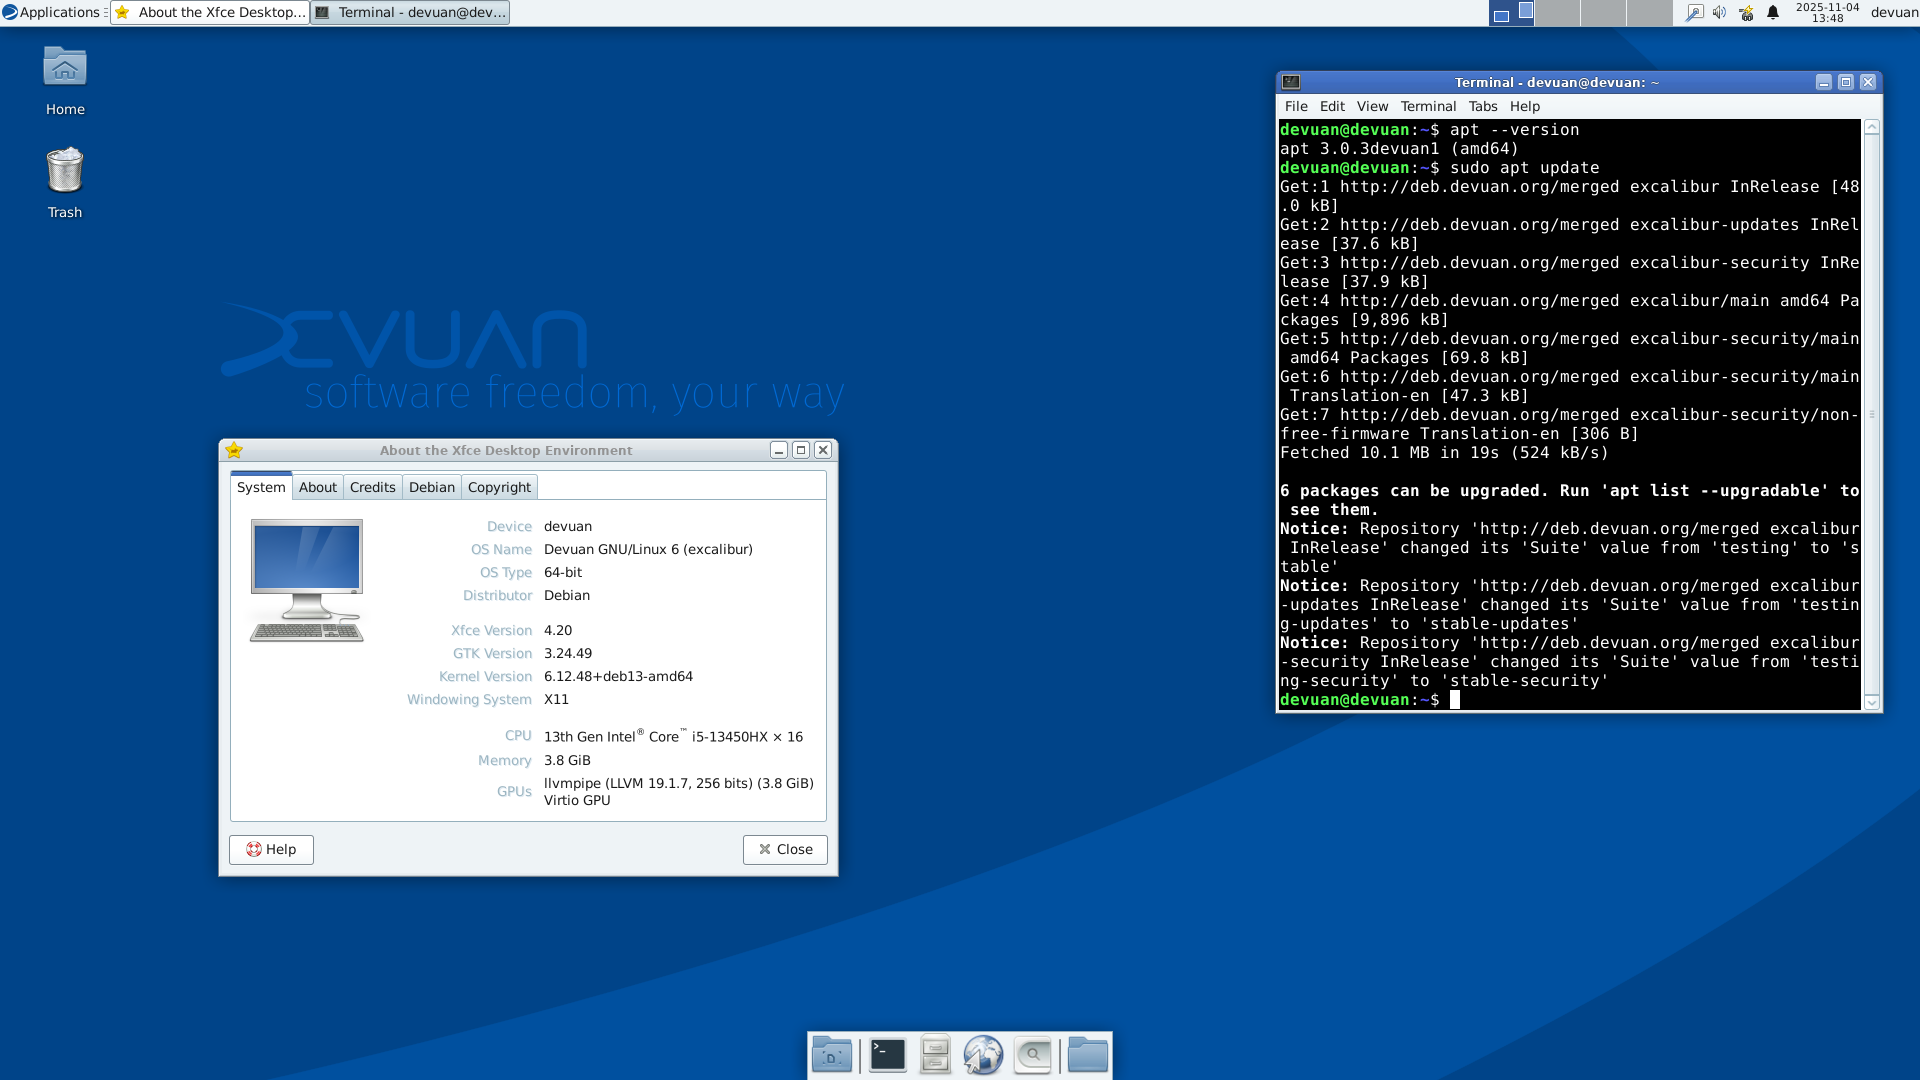
Task: Open the web browser globe icon in dock
Action: [984, 1054]
